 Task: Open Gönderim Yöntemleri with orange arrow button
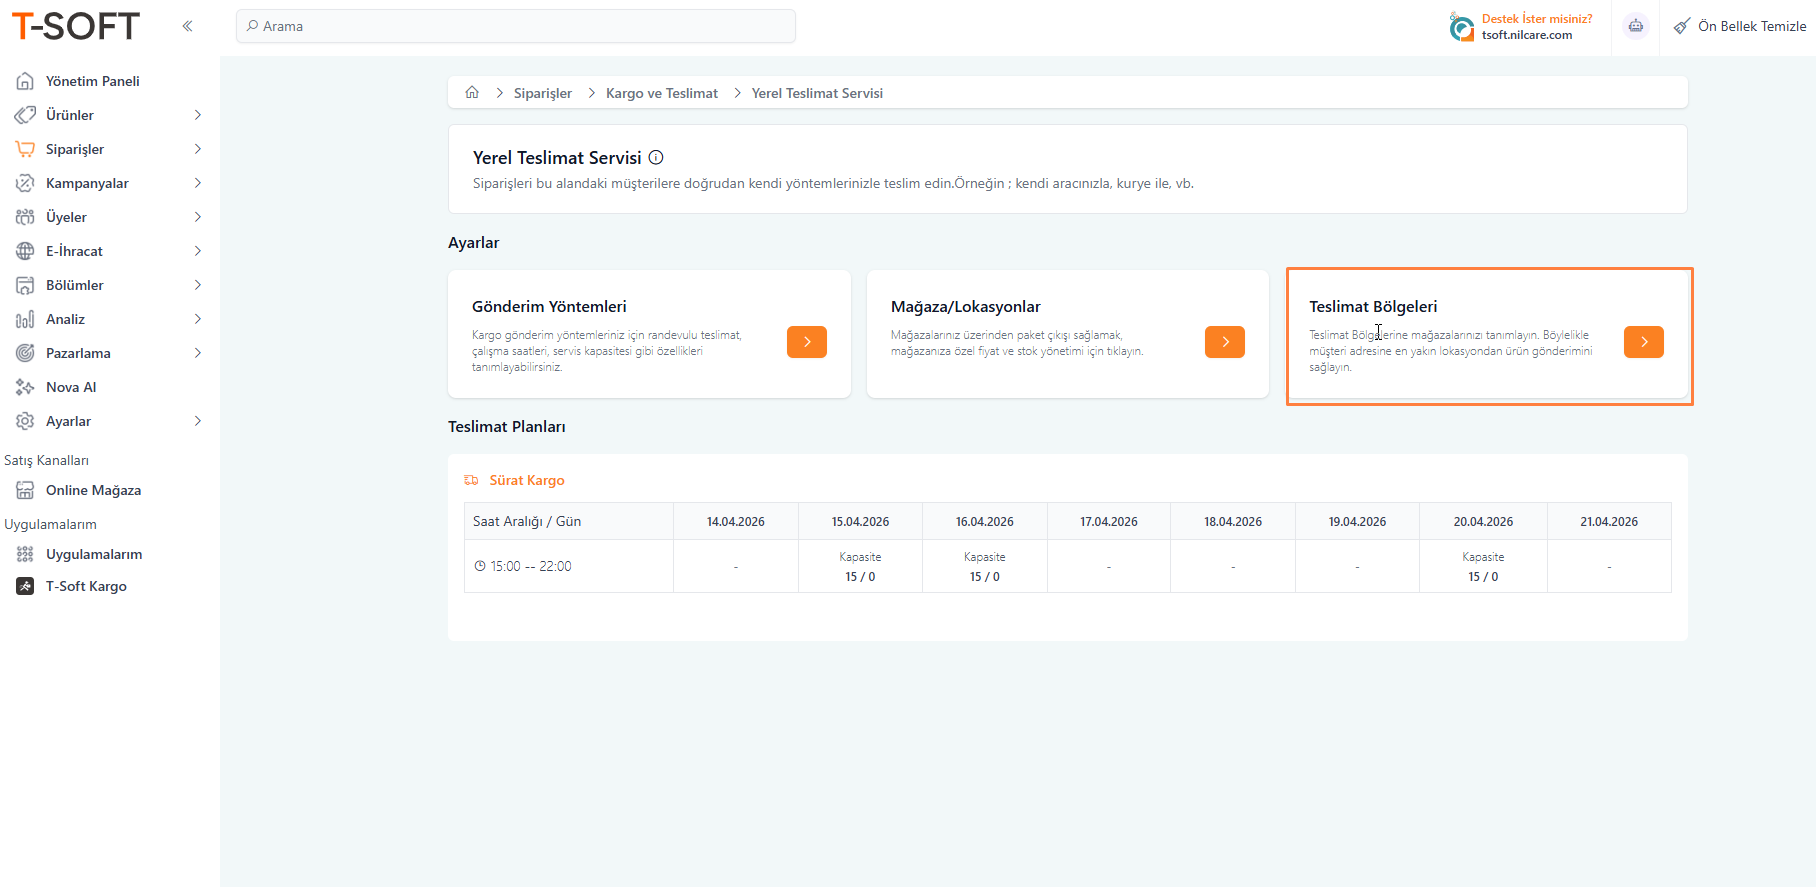click(807, 342)
